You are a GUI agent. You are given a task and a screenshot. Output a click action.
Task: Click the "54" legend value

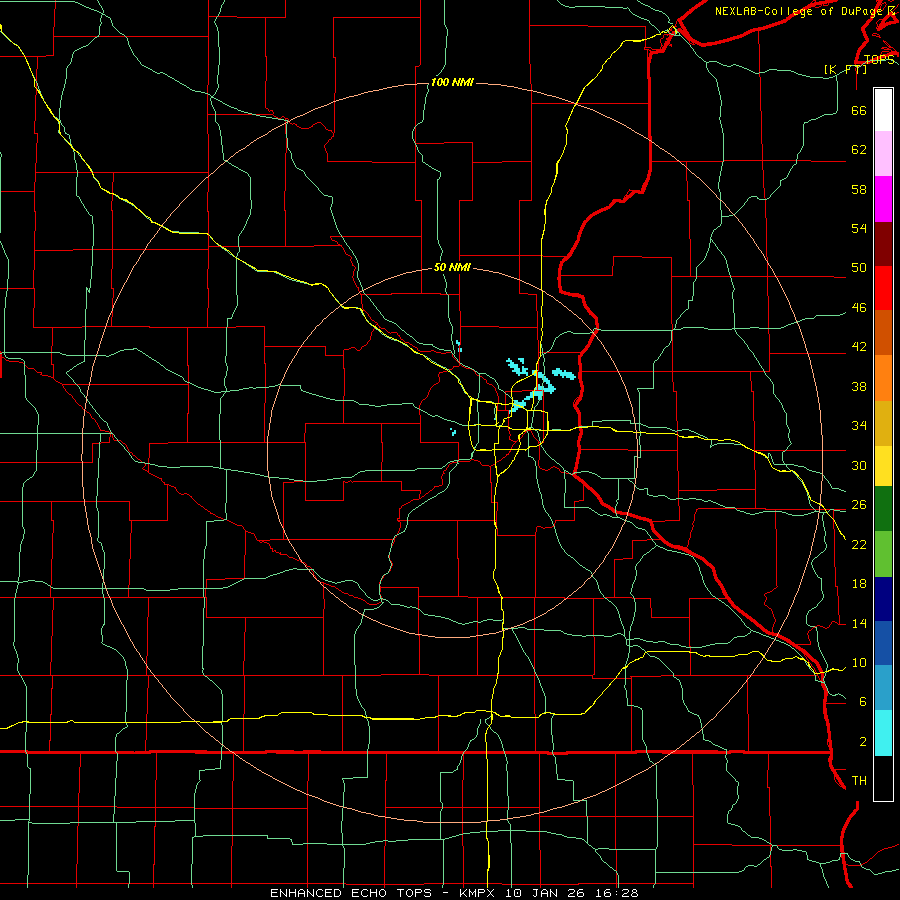coord(859,228)
